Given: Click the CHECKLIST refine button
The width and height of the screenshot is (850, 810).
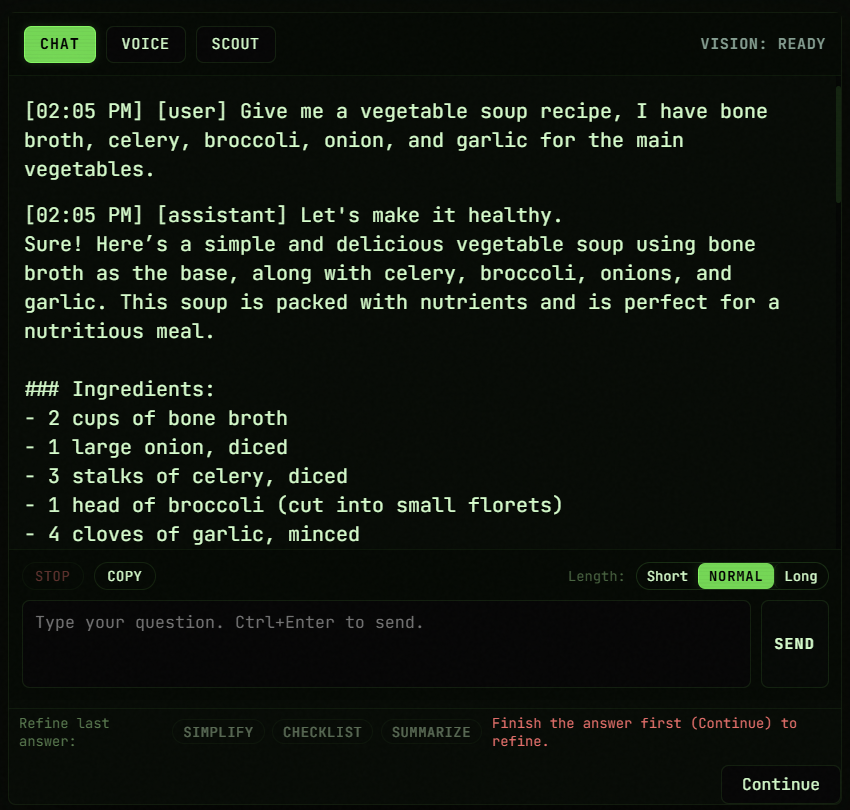Looking at the screenshot, I should (322, 732).
